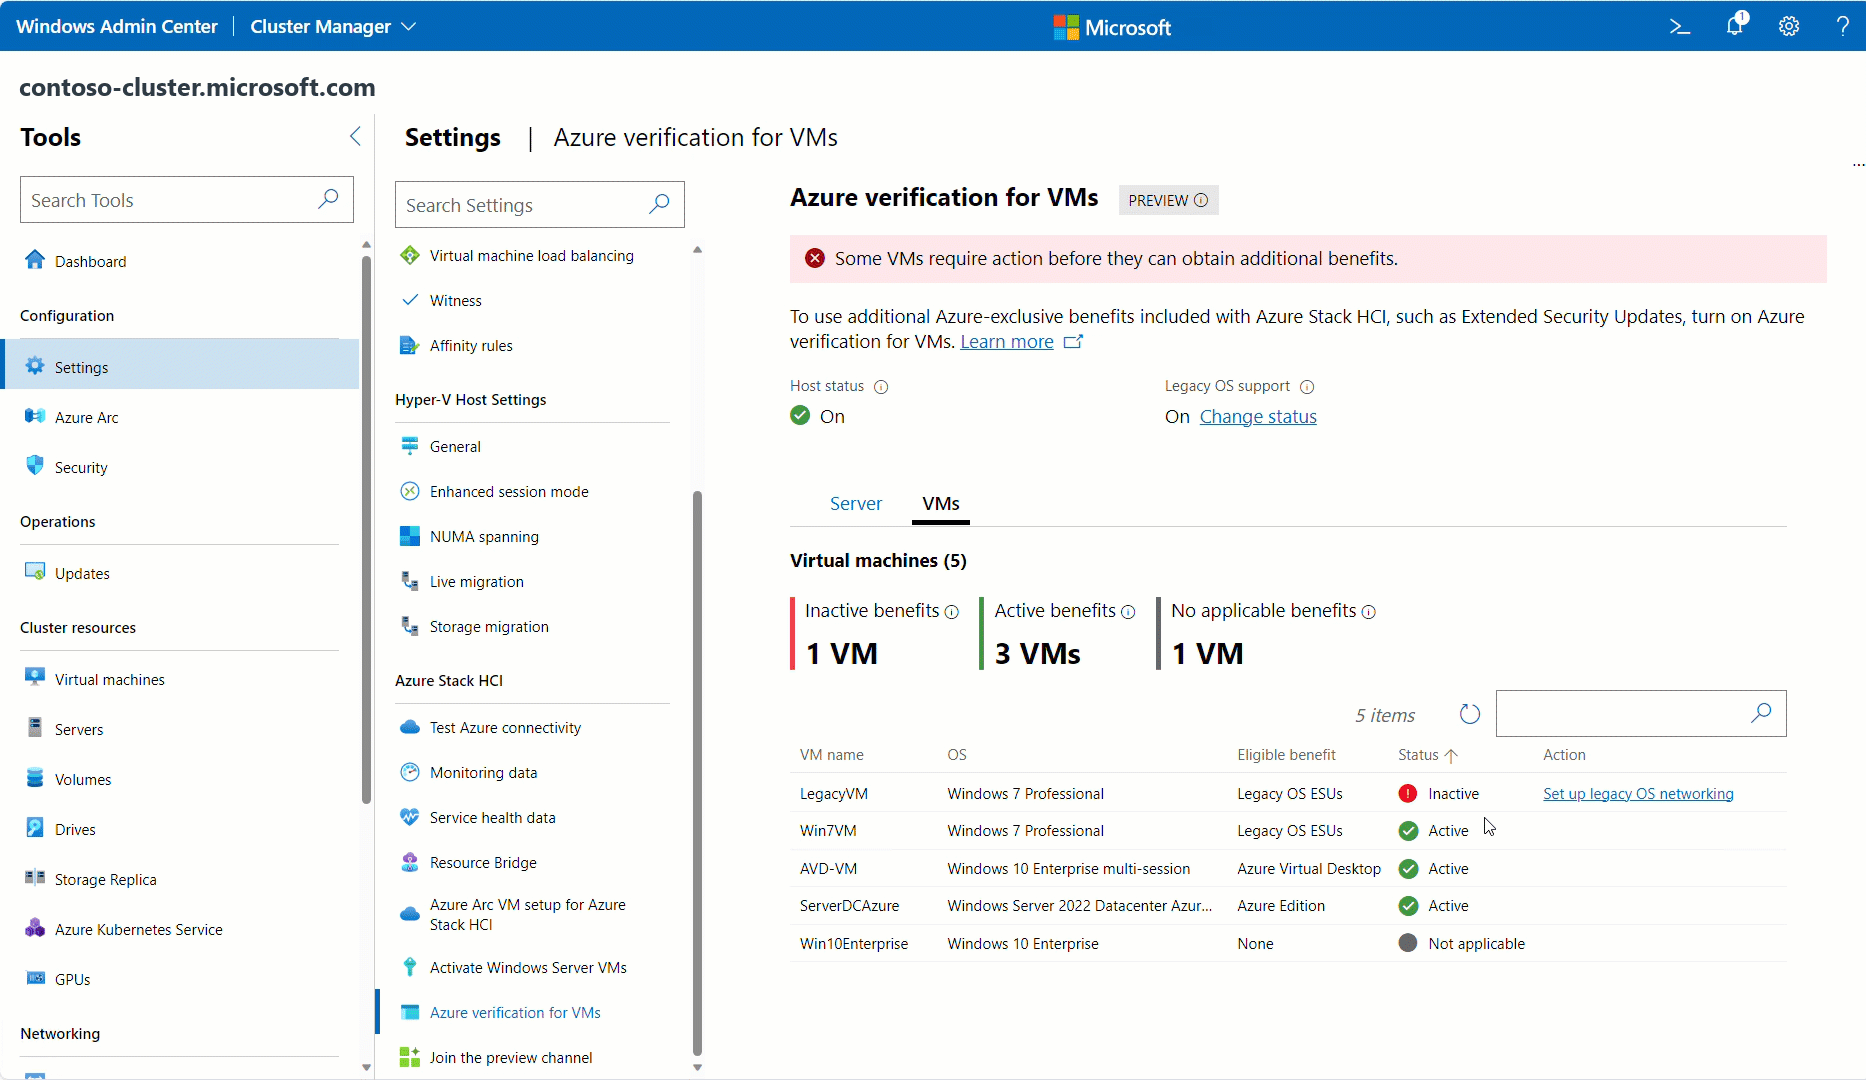Click the Search Tools input field
1866x1080 pixels.
(170, 200)
